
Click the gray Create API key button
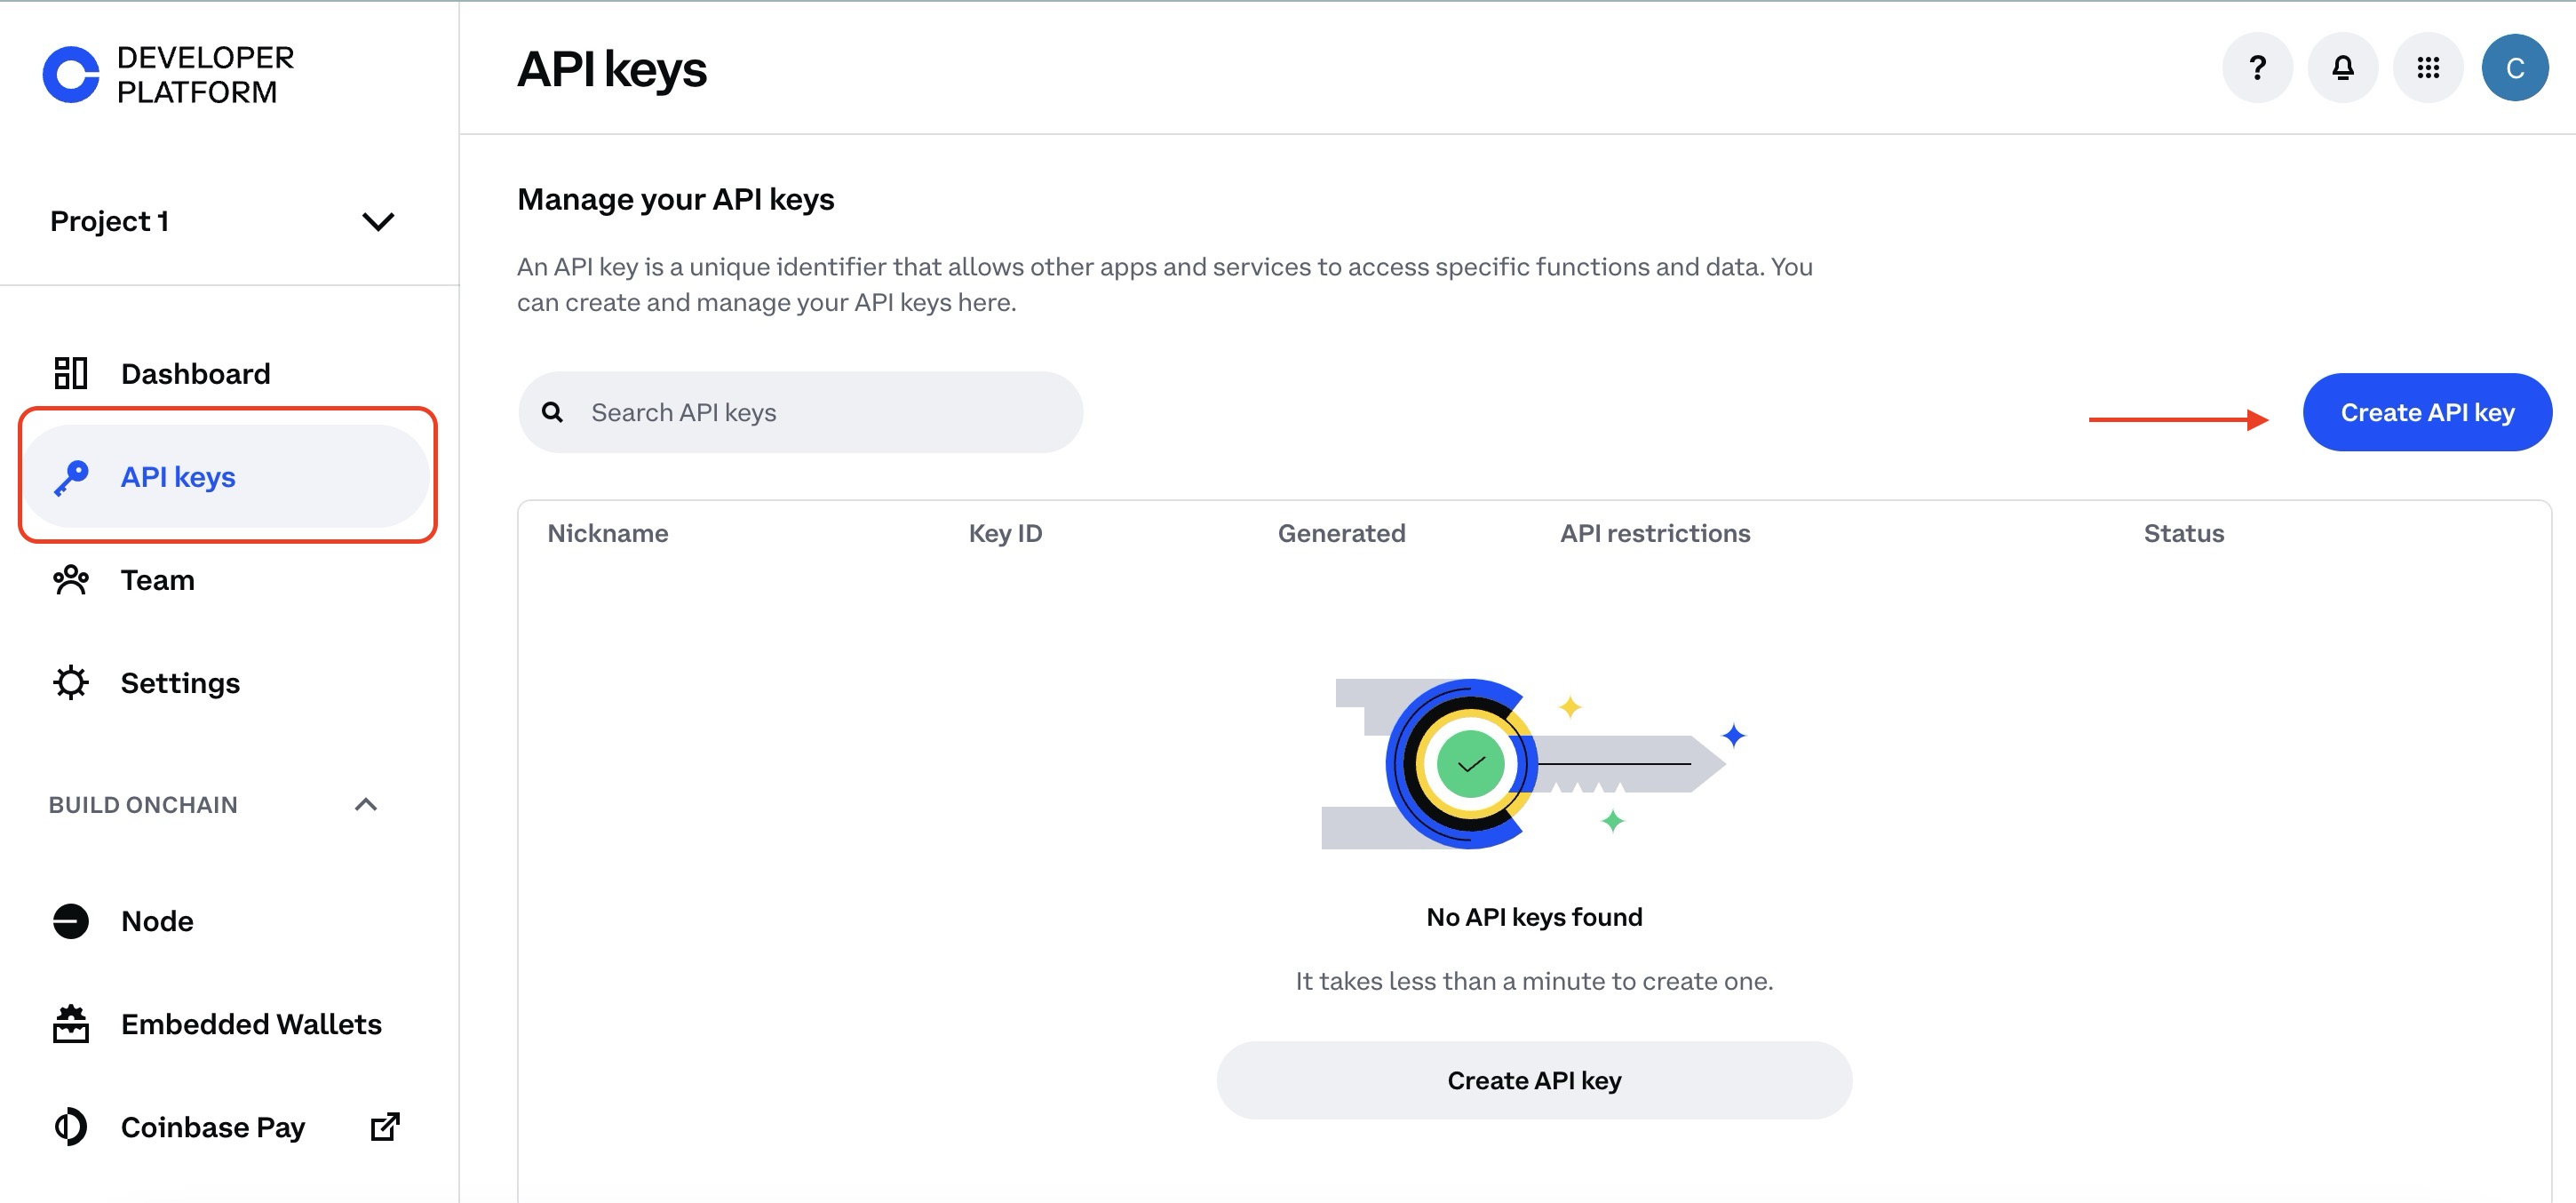tap(1534, 1080)
